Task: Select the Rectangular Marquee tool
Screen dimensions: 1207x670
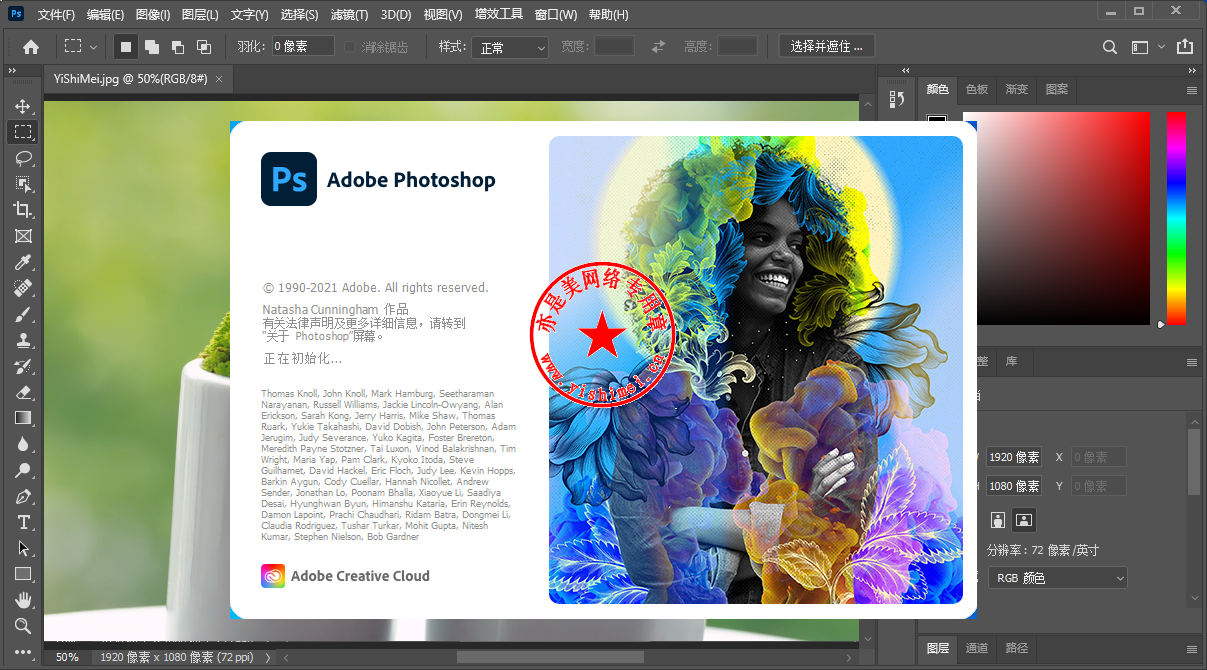Action: (23, 132)
